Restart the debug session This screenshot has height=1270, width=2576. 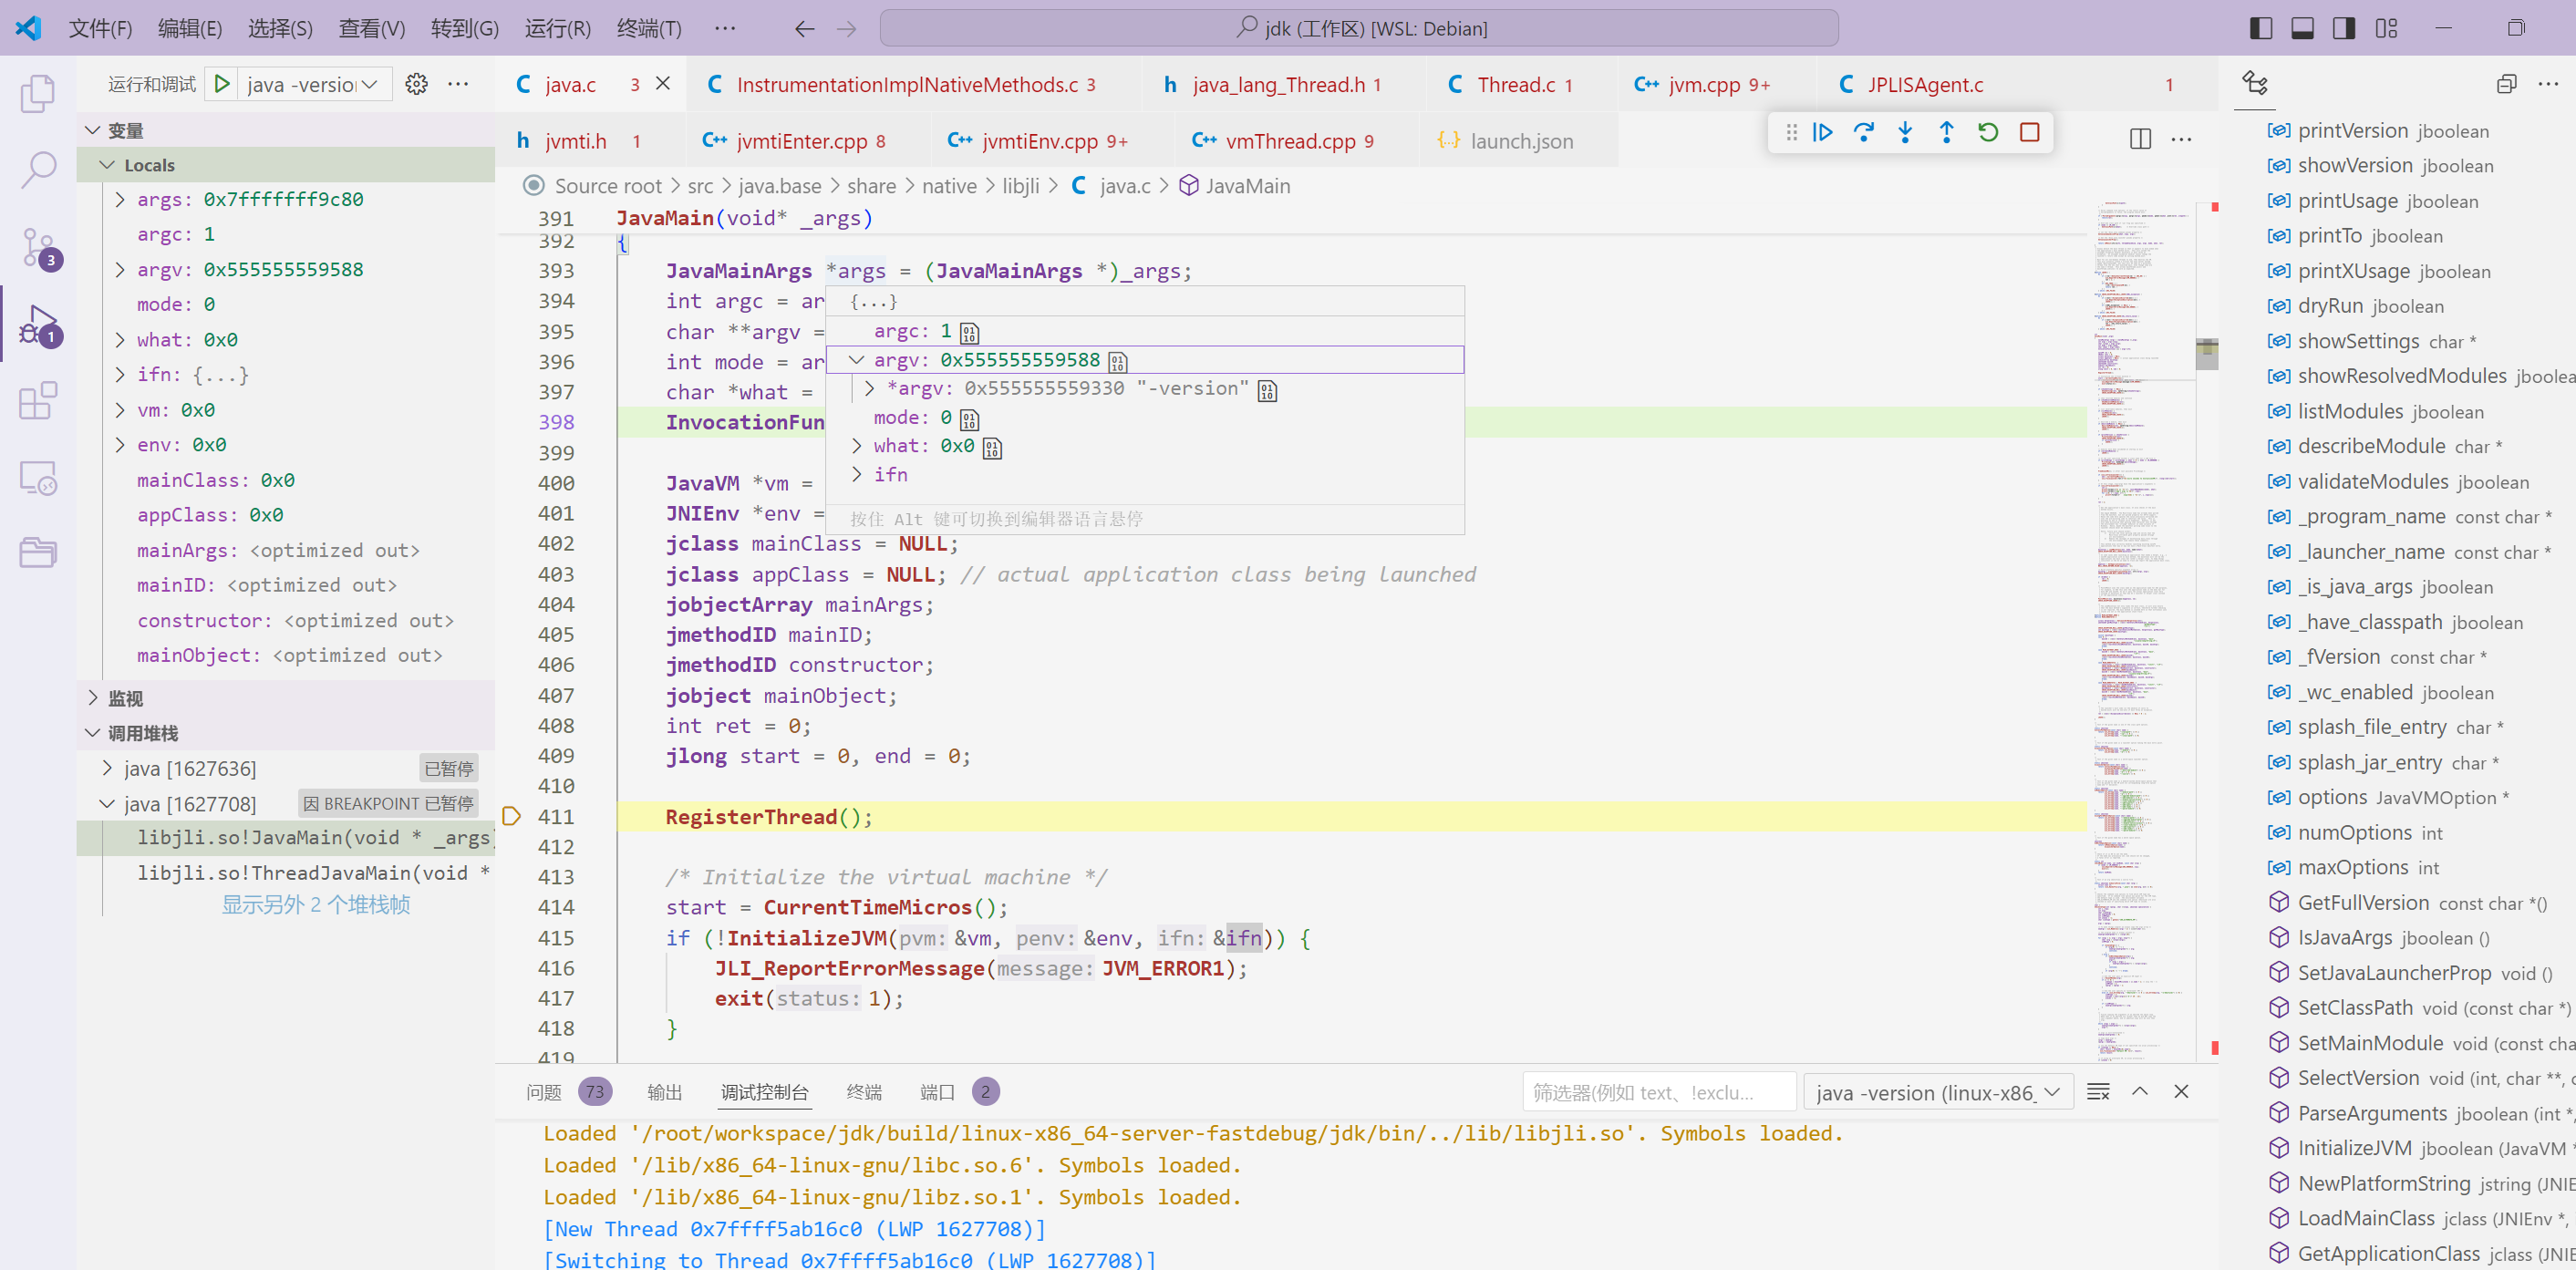1987,132
